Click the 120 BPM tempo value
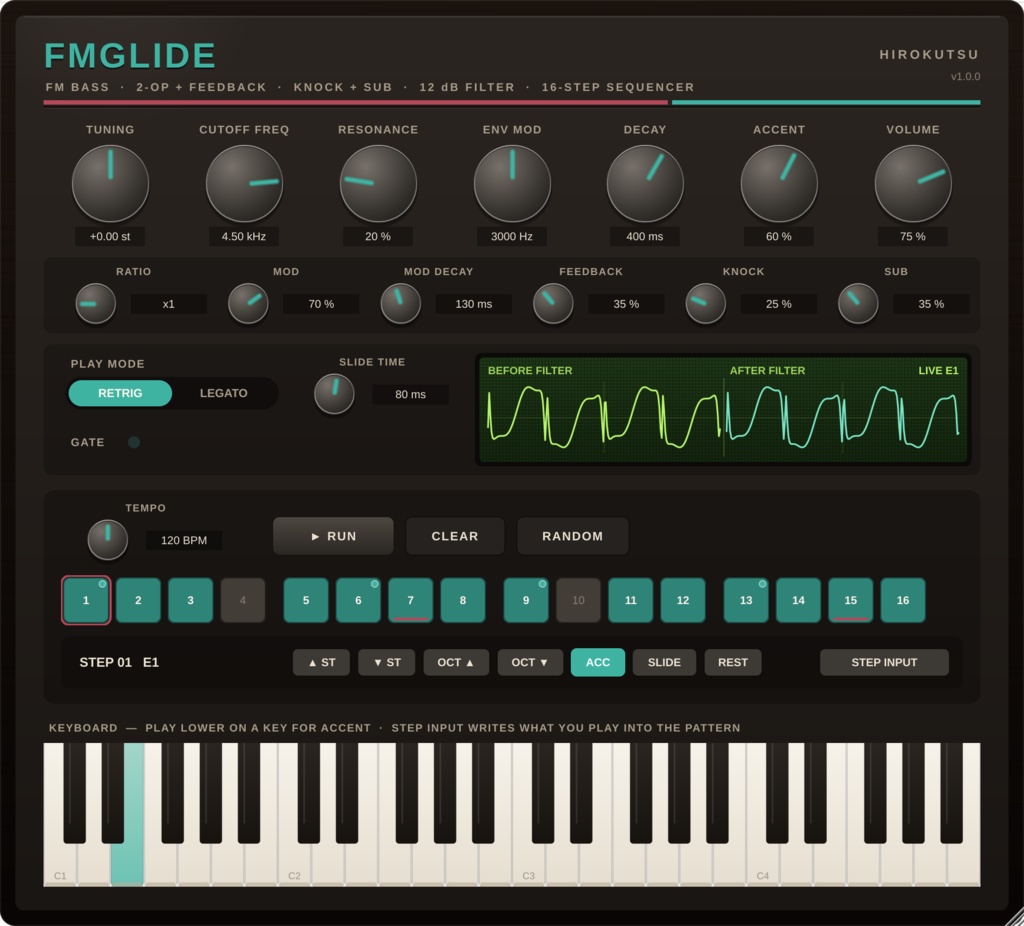Image resolution: width=1024 pixels, height=926 pixels. [x=184, y=540]
